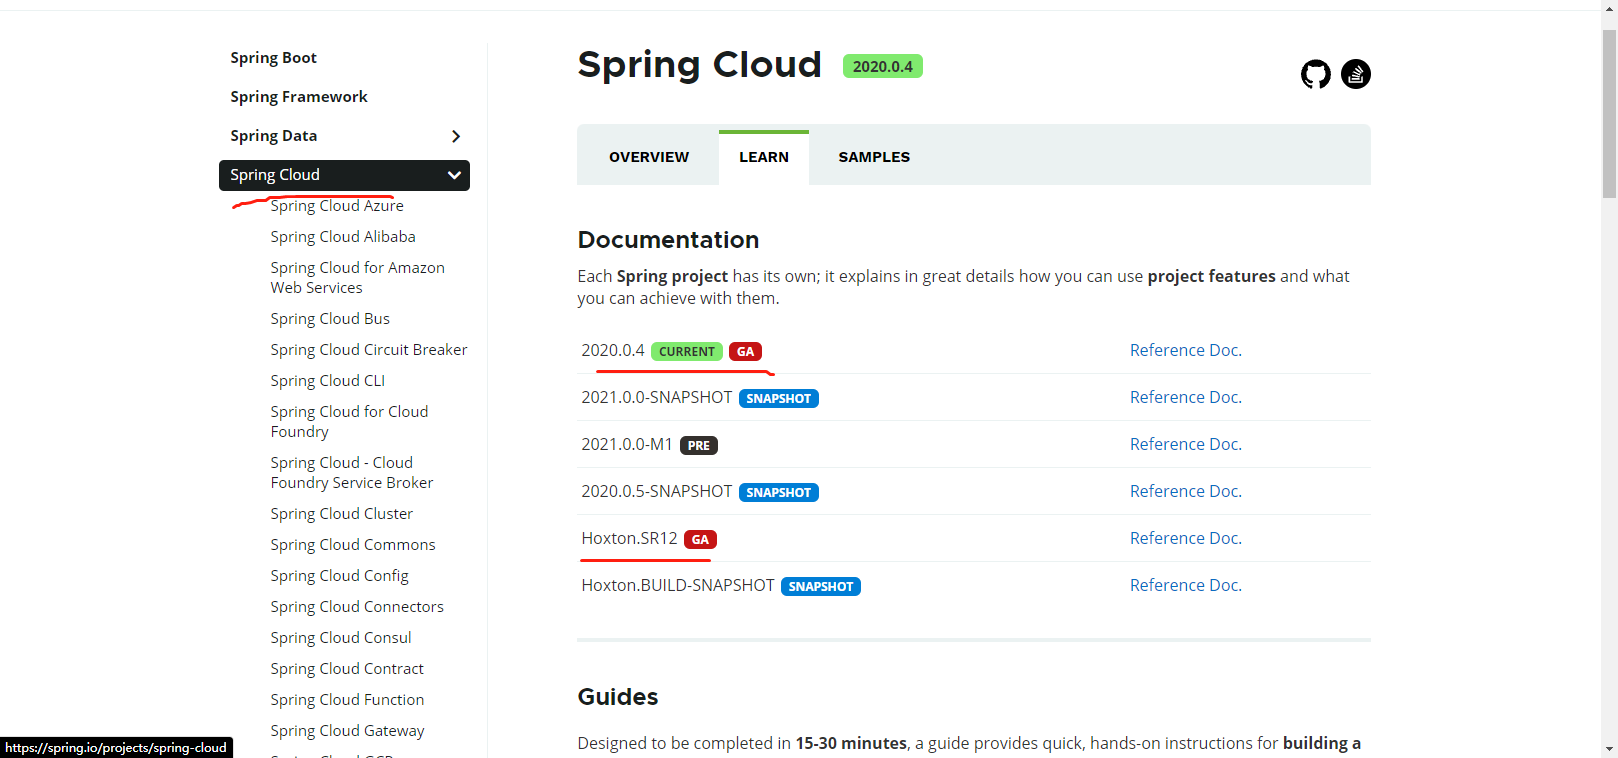Click the Spring Cloud page title
The width and height of the screenshot is (1618, 758).
tap(699, 65)
